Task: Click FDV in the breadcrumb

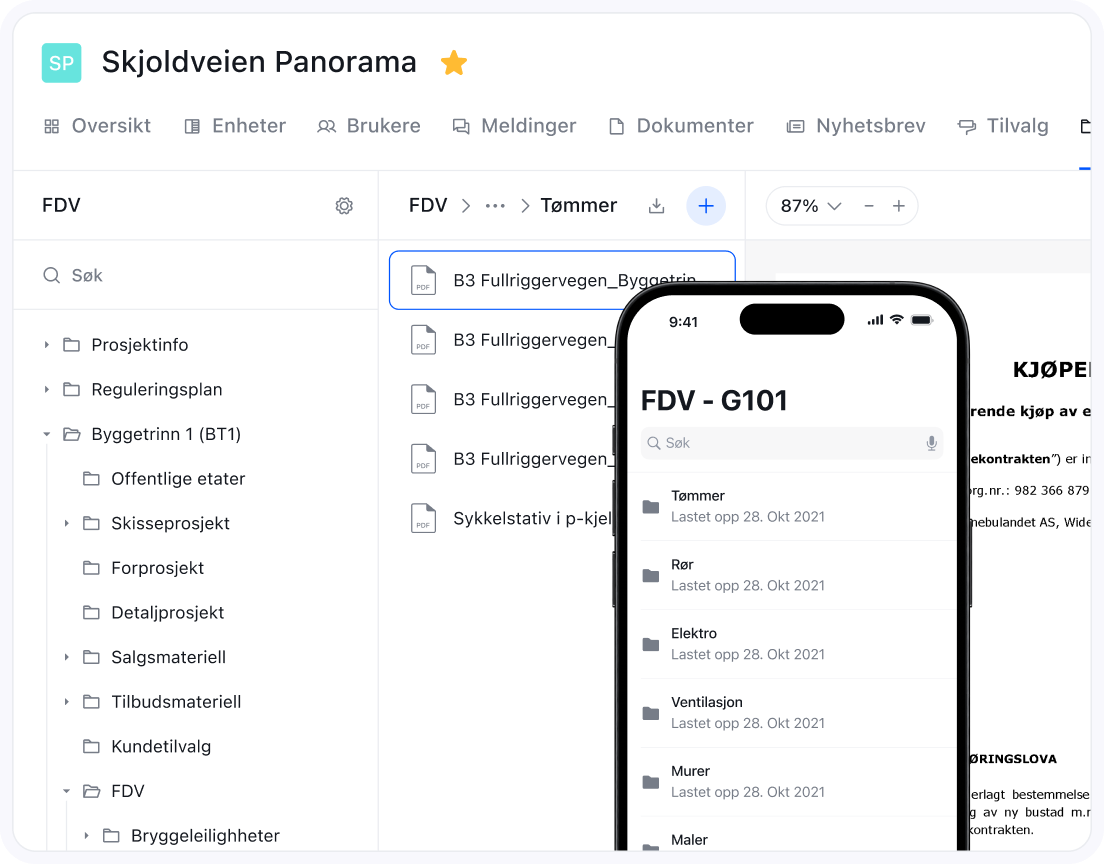Action: tap(428, 206)
